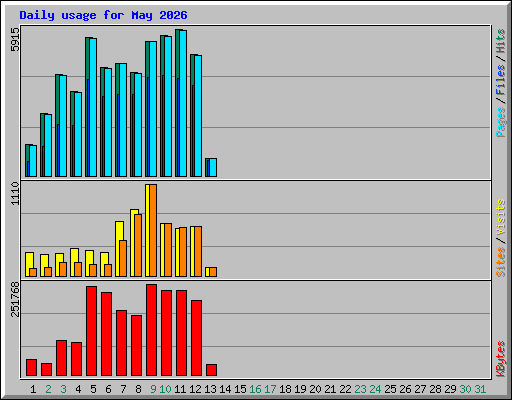Image resolution: width=512 pixels, height=400 pixels.
Task: Click day 1 on the x-axis
Action: click(33, 389)
